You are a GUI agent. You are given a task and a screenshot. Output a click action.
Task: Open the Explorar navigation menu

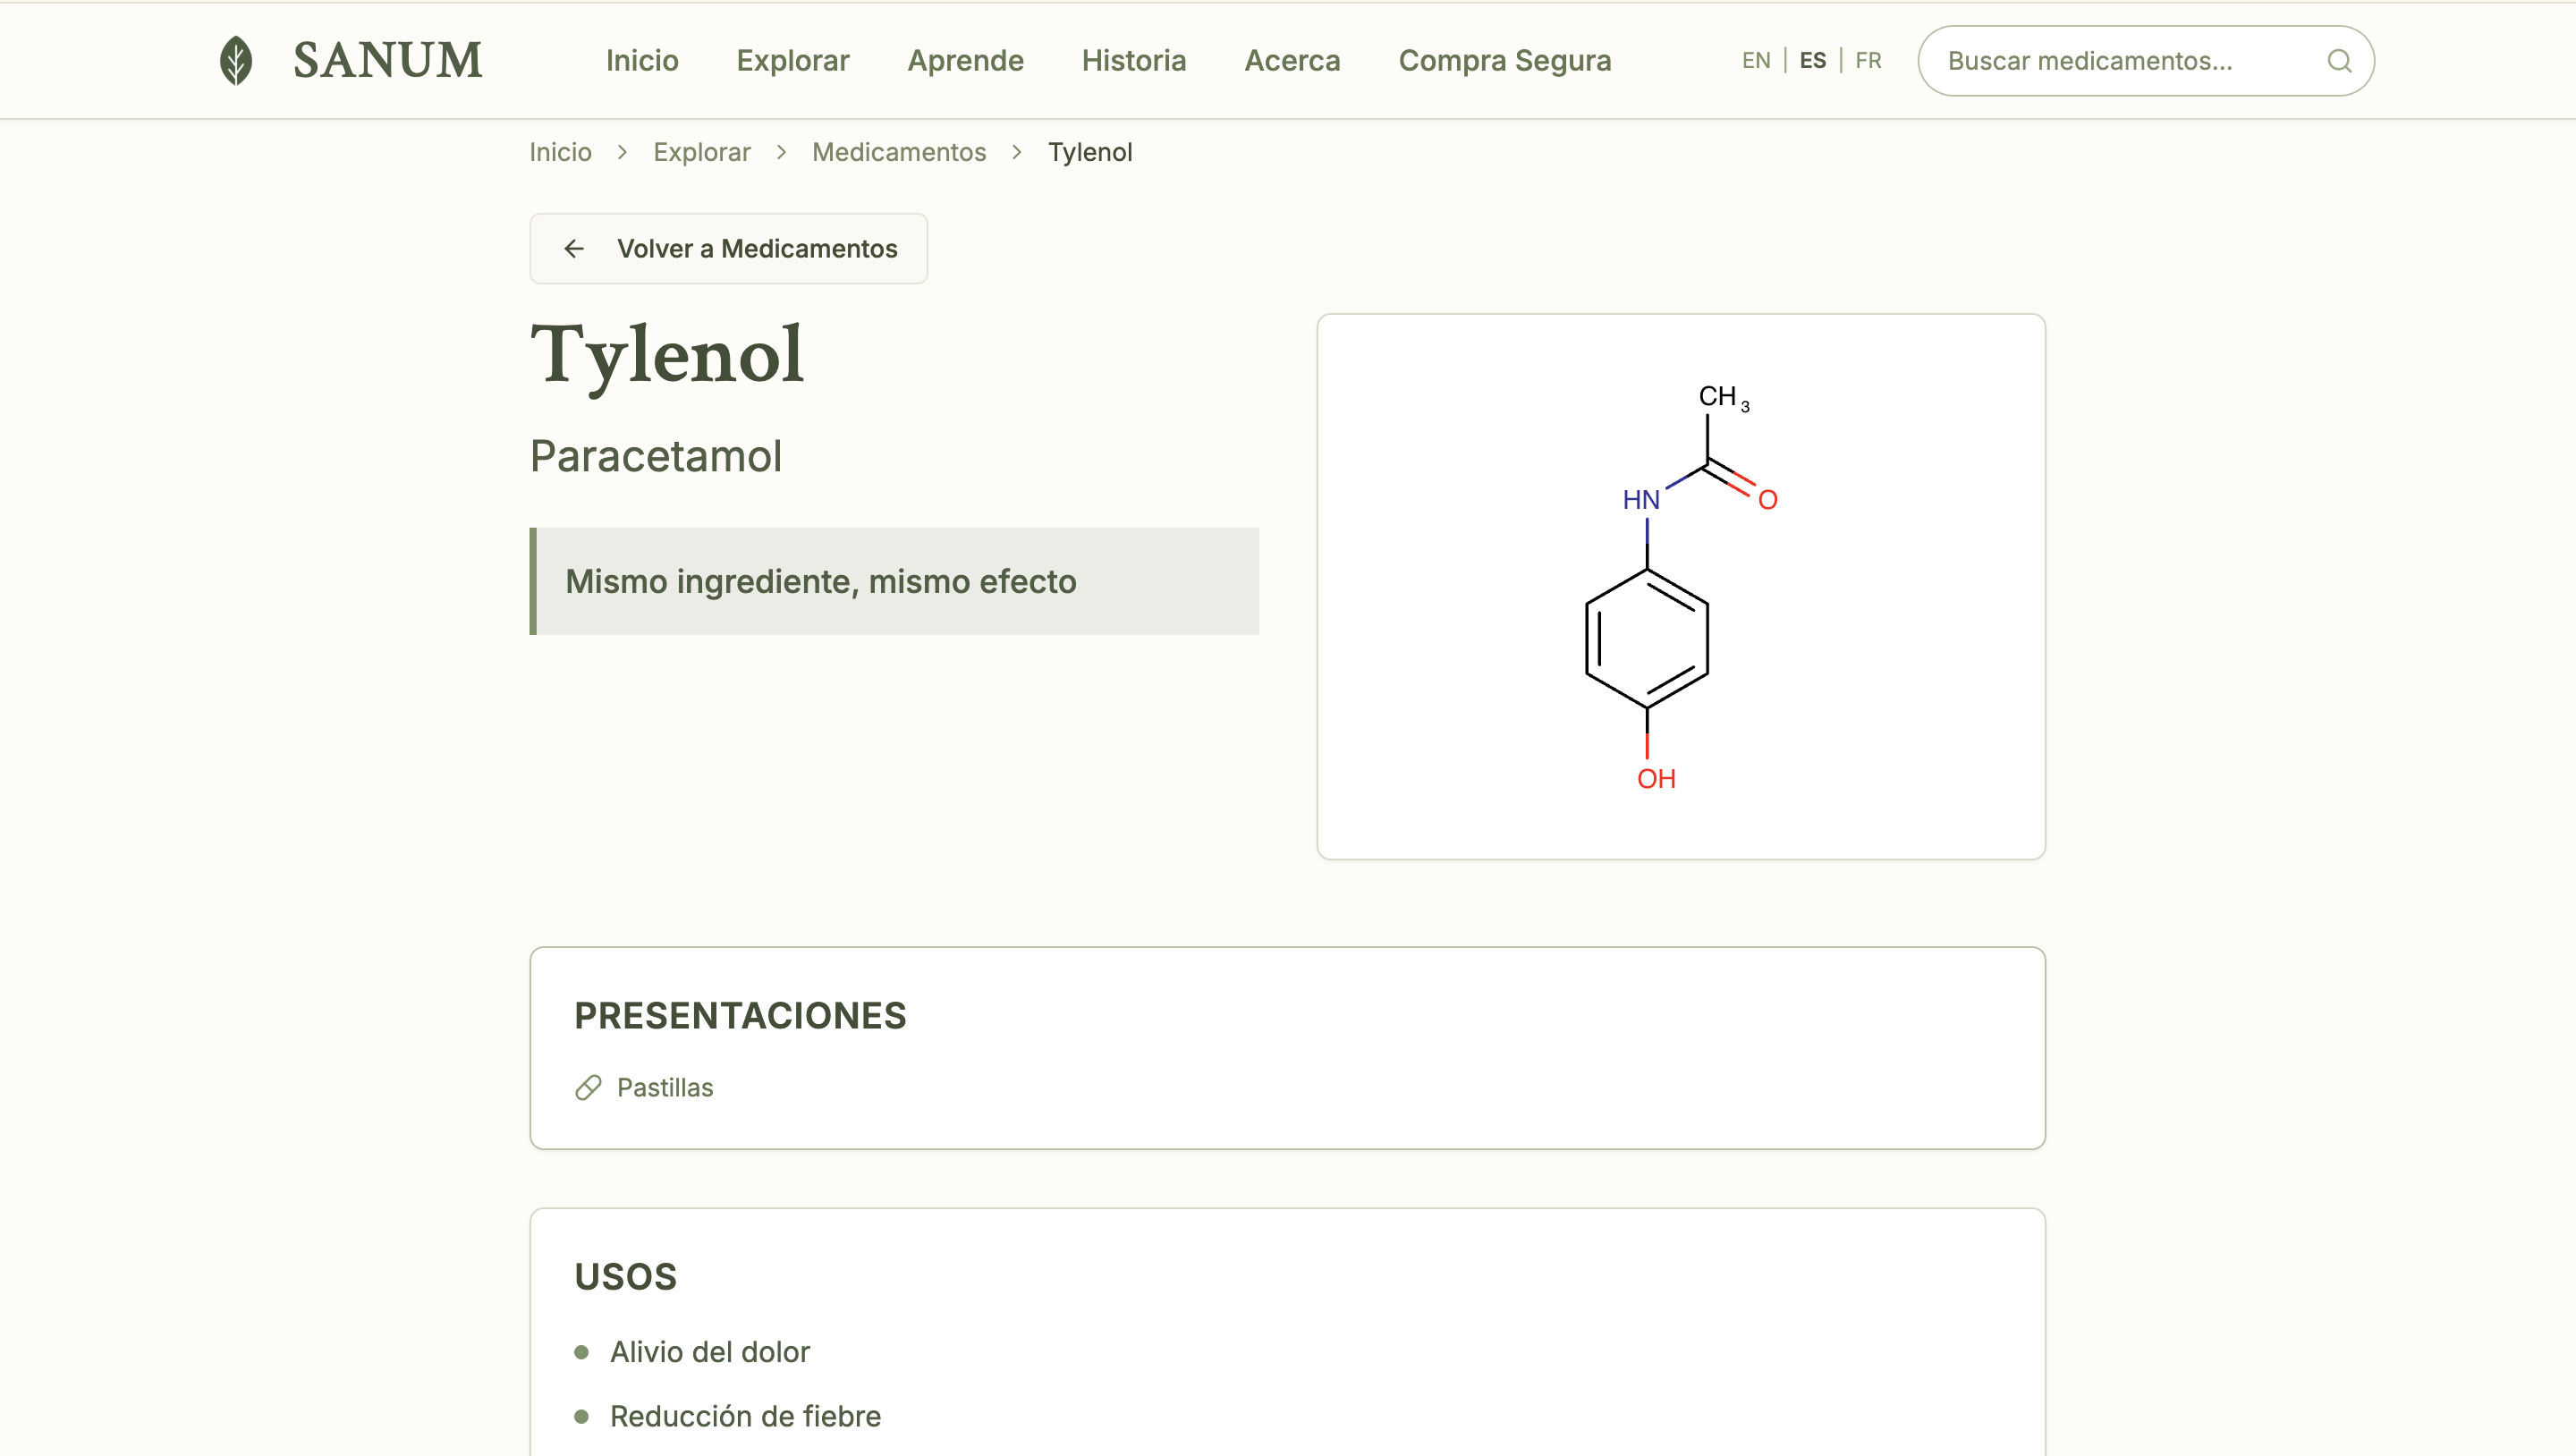[792, 60]
